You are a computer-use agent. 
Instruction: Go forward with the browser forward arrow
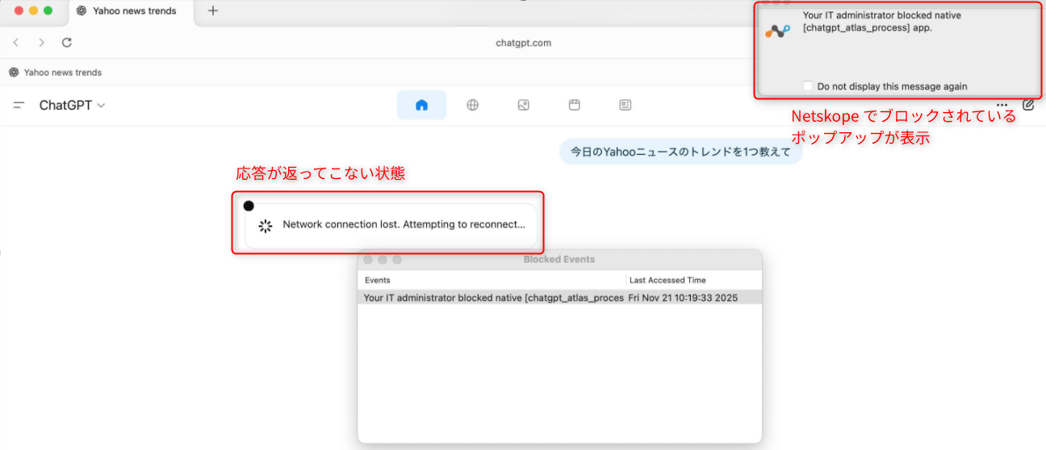pyautogui.click(x=41, y=43)
